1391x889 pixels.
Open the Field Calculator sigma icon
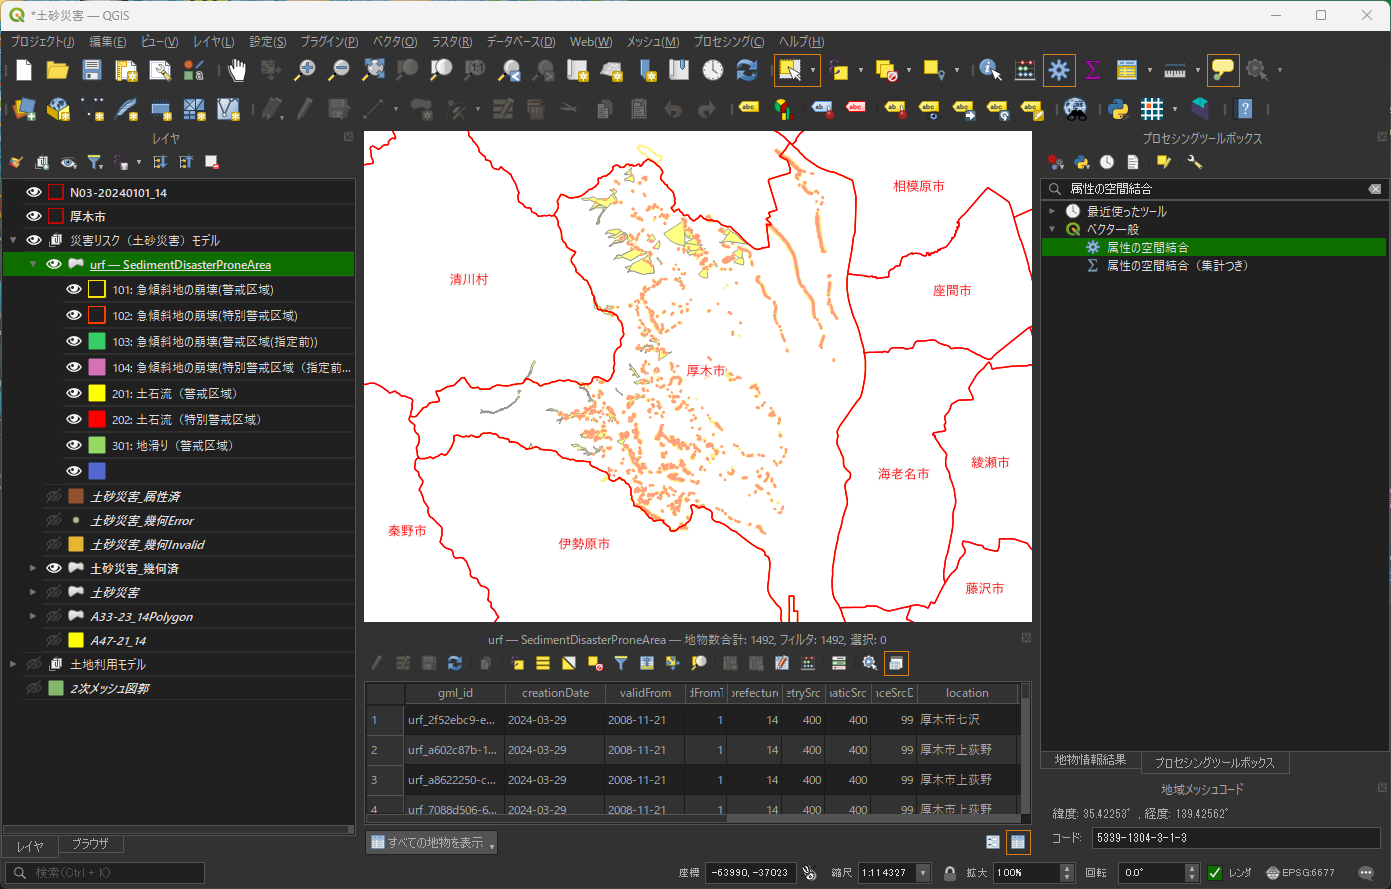coord(1092,70)
